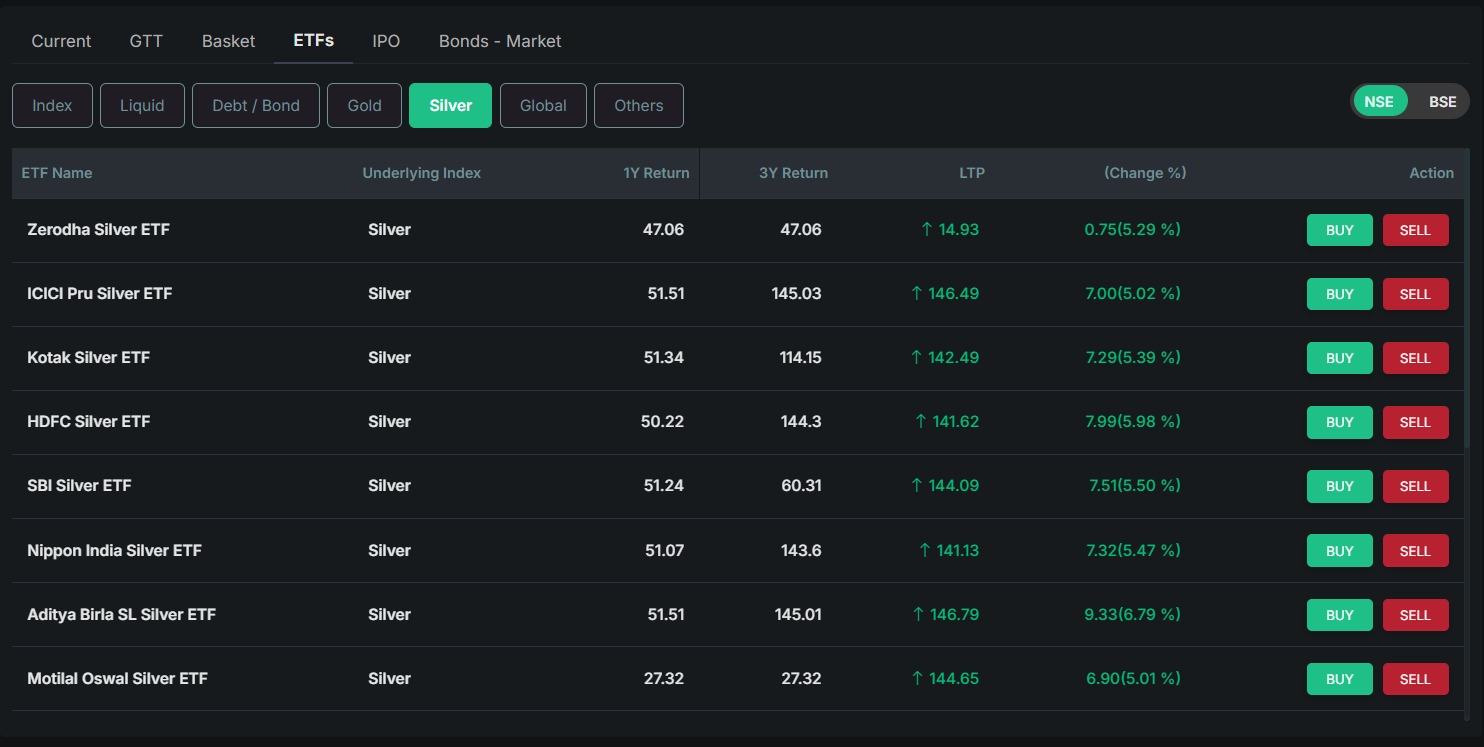Select the Liquid ETF category
Screen dimensions: 1484x747
pos(142,105)
